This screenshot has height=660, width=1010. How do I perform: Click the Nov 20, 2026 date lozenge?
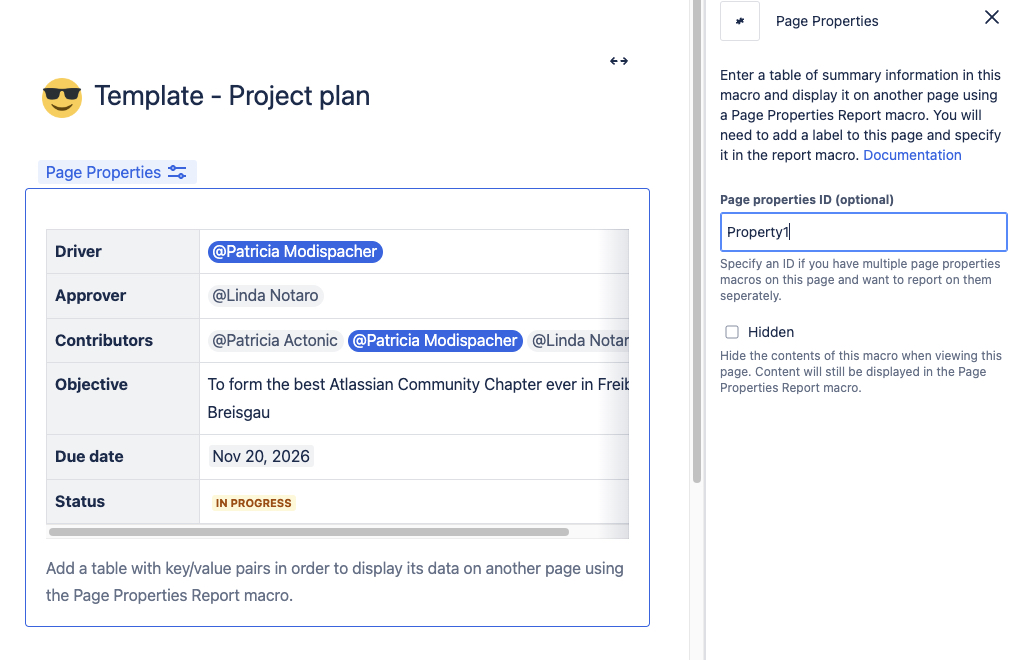pyautogui.click(x=260, y=456)
